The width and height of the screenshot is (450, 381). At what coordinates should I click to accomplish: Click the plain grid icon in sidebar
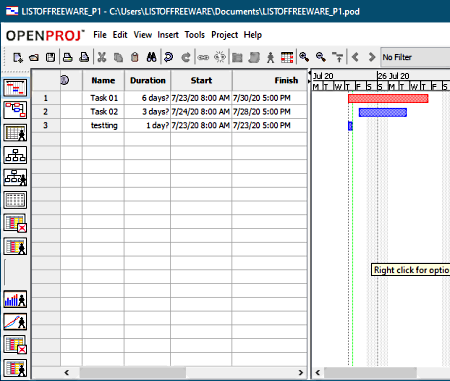[x=15, y=200]
